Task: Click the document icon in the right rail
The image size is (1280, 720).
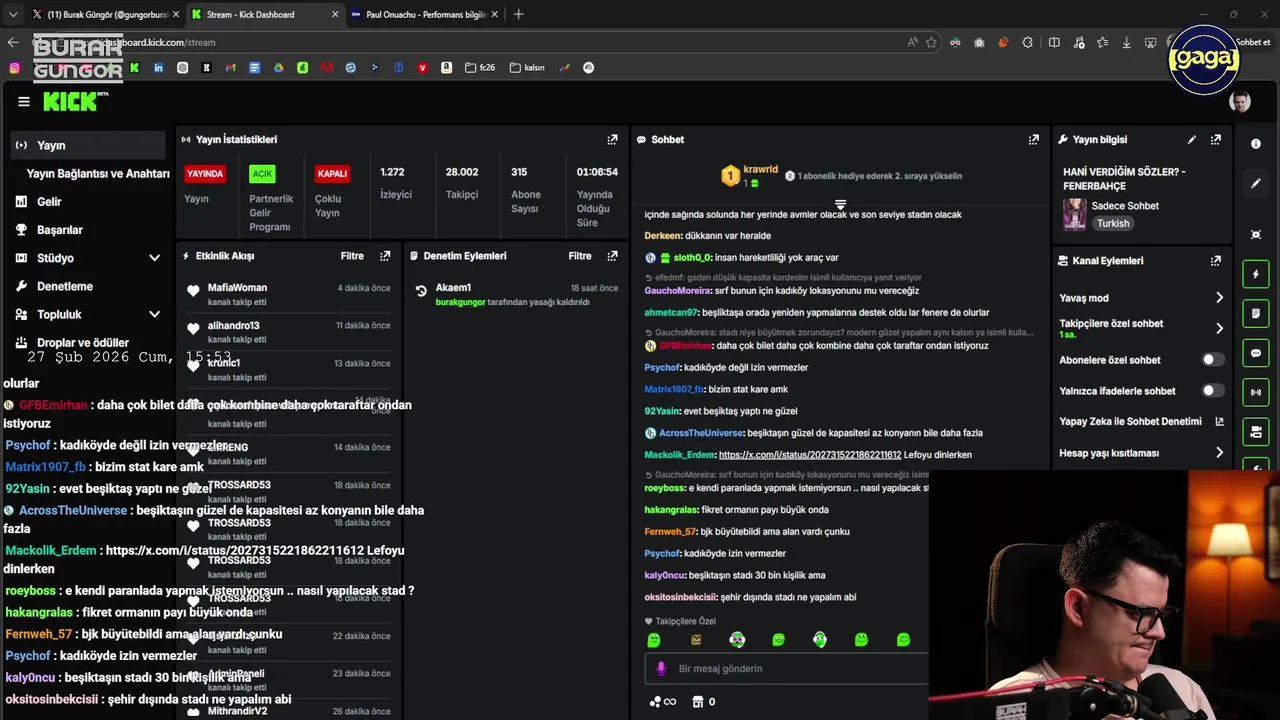Action: [1256, 314]
